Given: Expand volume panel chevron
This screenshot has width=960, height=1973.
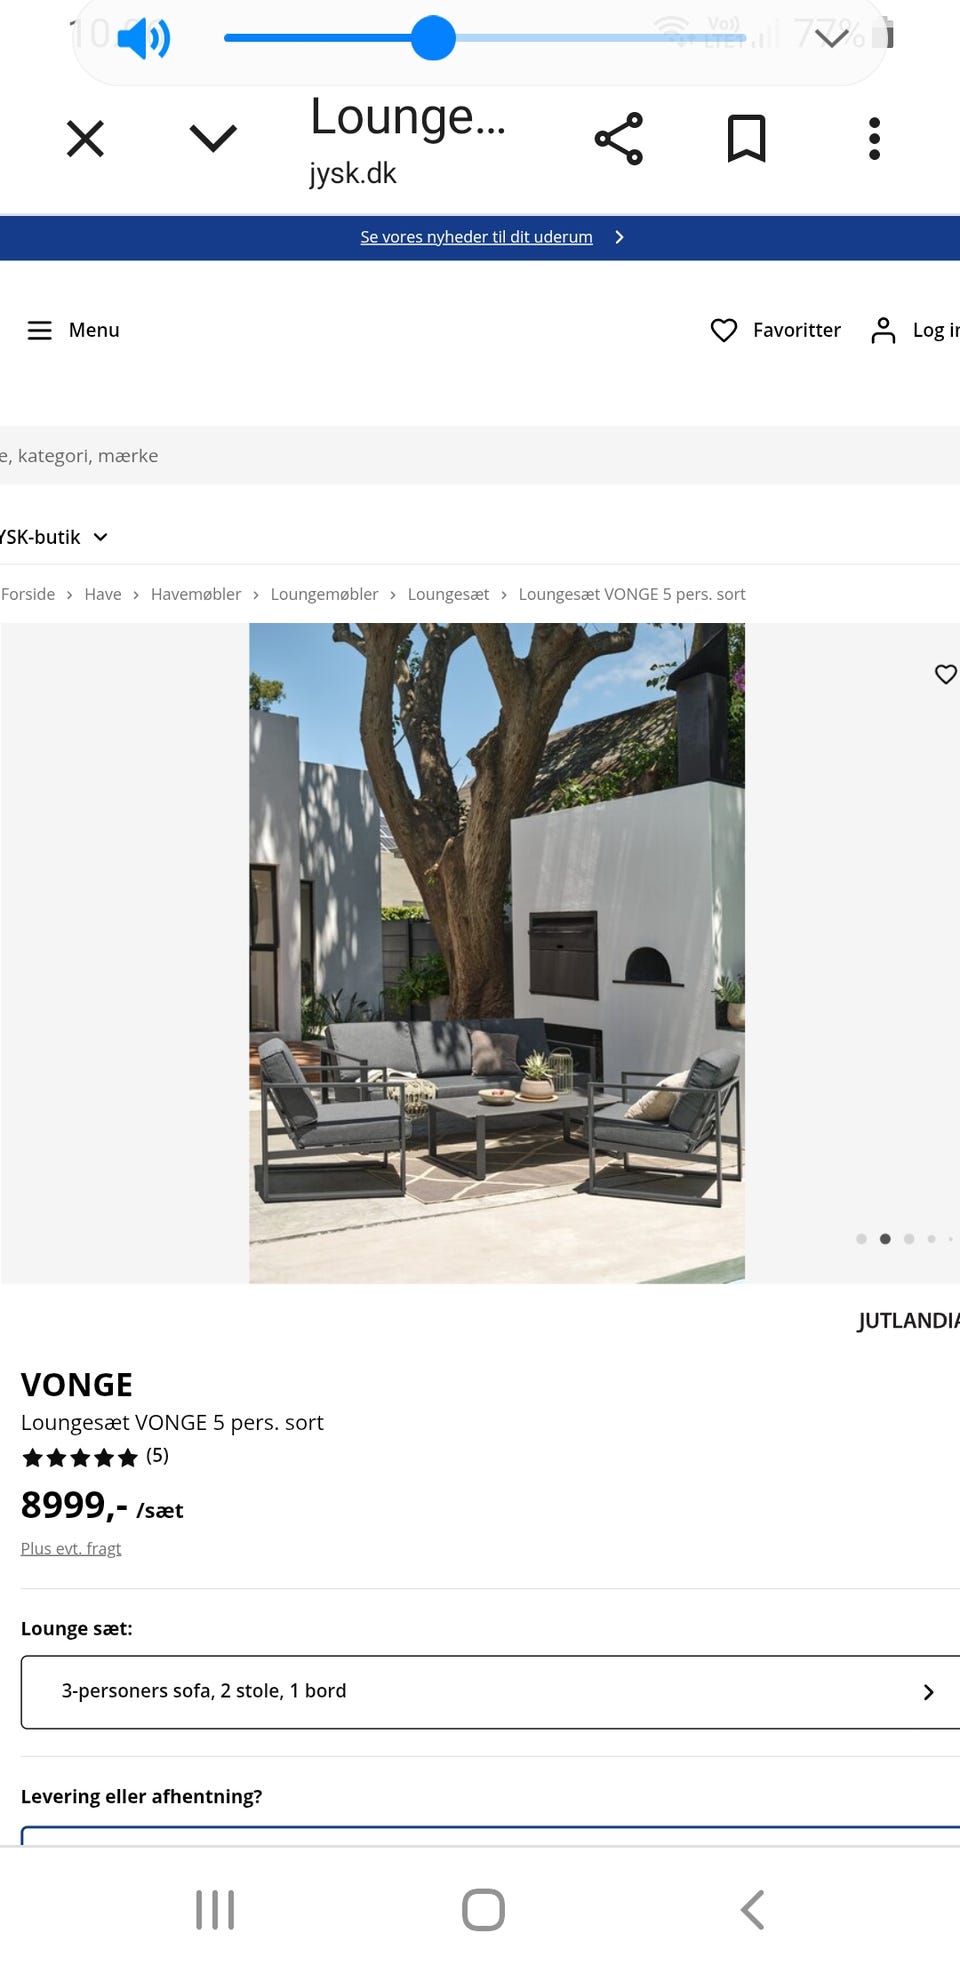Looking at the screenshot, I should 832,38.
